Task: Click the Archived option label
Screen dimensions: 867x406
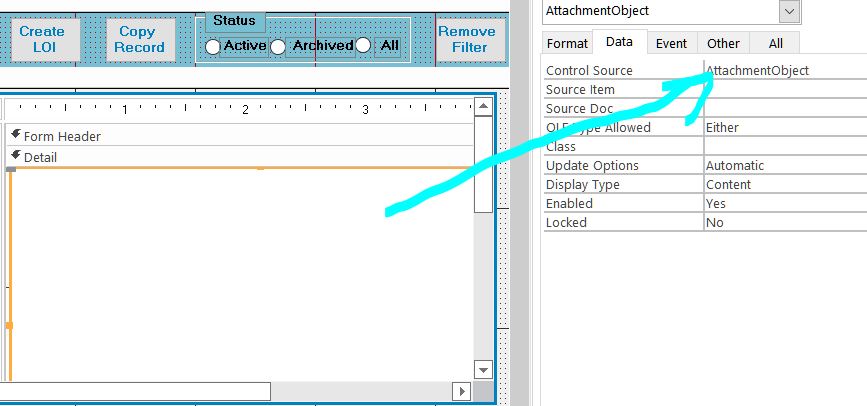Action: coord(322,45)
